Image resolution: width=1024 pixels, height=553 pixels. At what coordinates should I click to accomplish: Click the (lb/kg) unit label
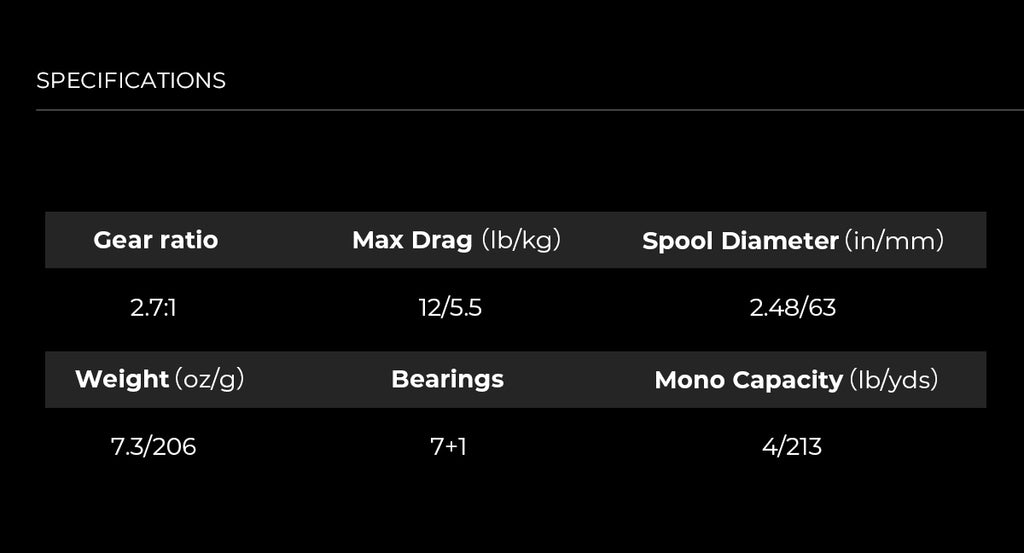pyautogui.click(x=521, y=240)
